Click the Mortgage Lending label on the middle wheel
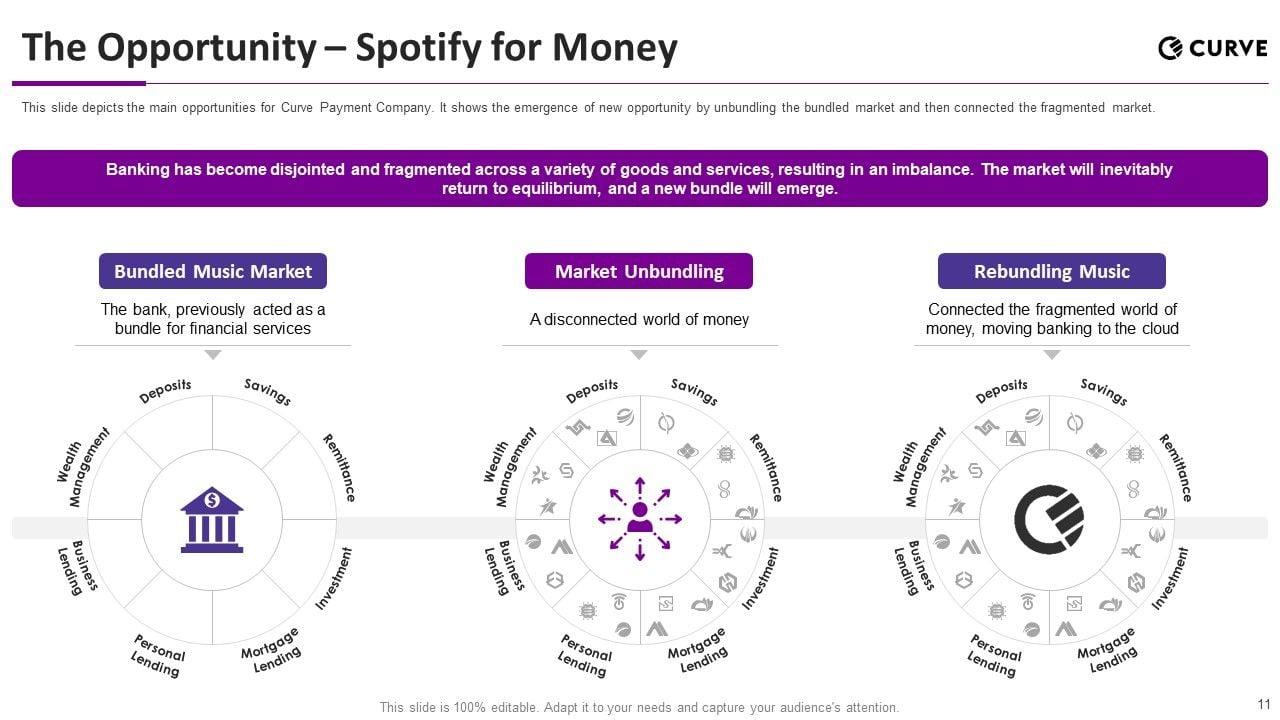The width and height of the screenshot is (1280, 720). point(699,650)
